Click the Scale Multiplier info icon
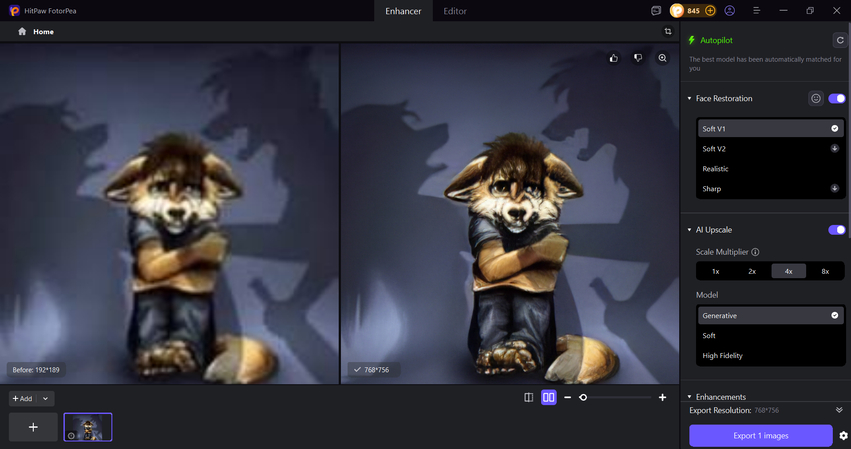 pos(755,252)
